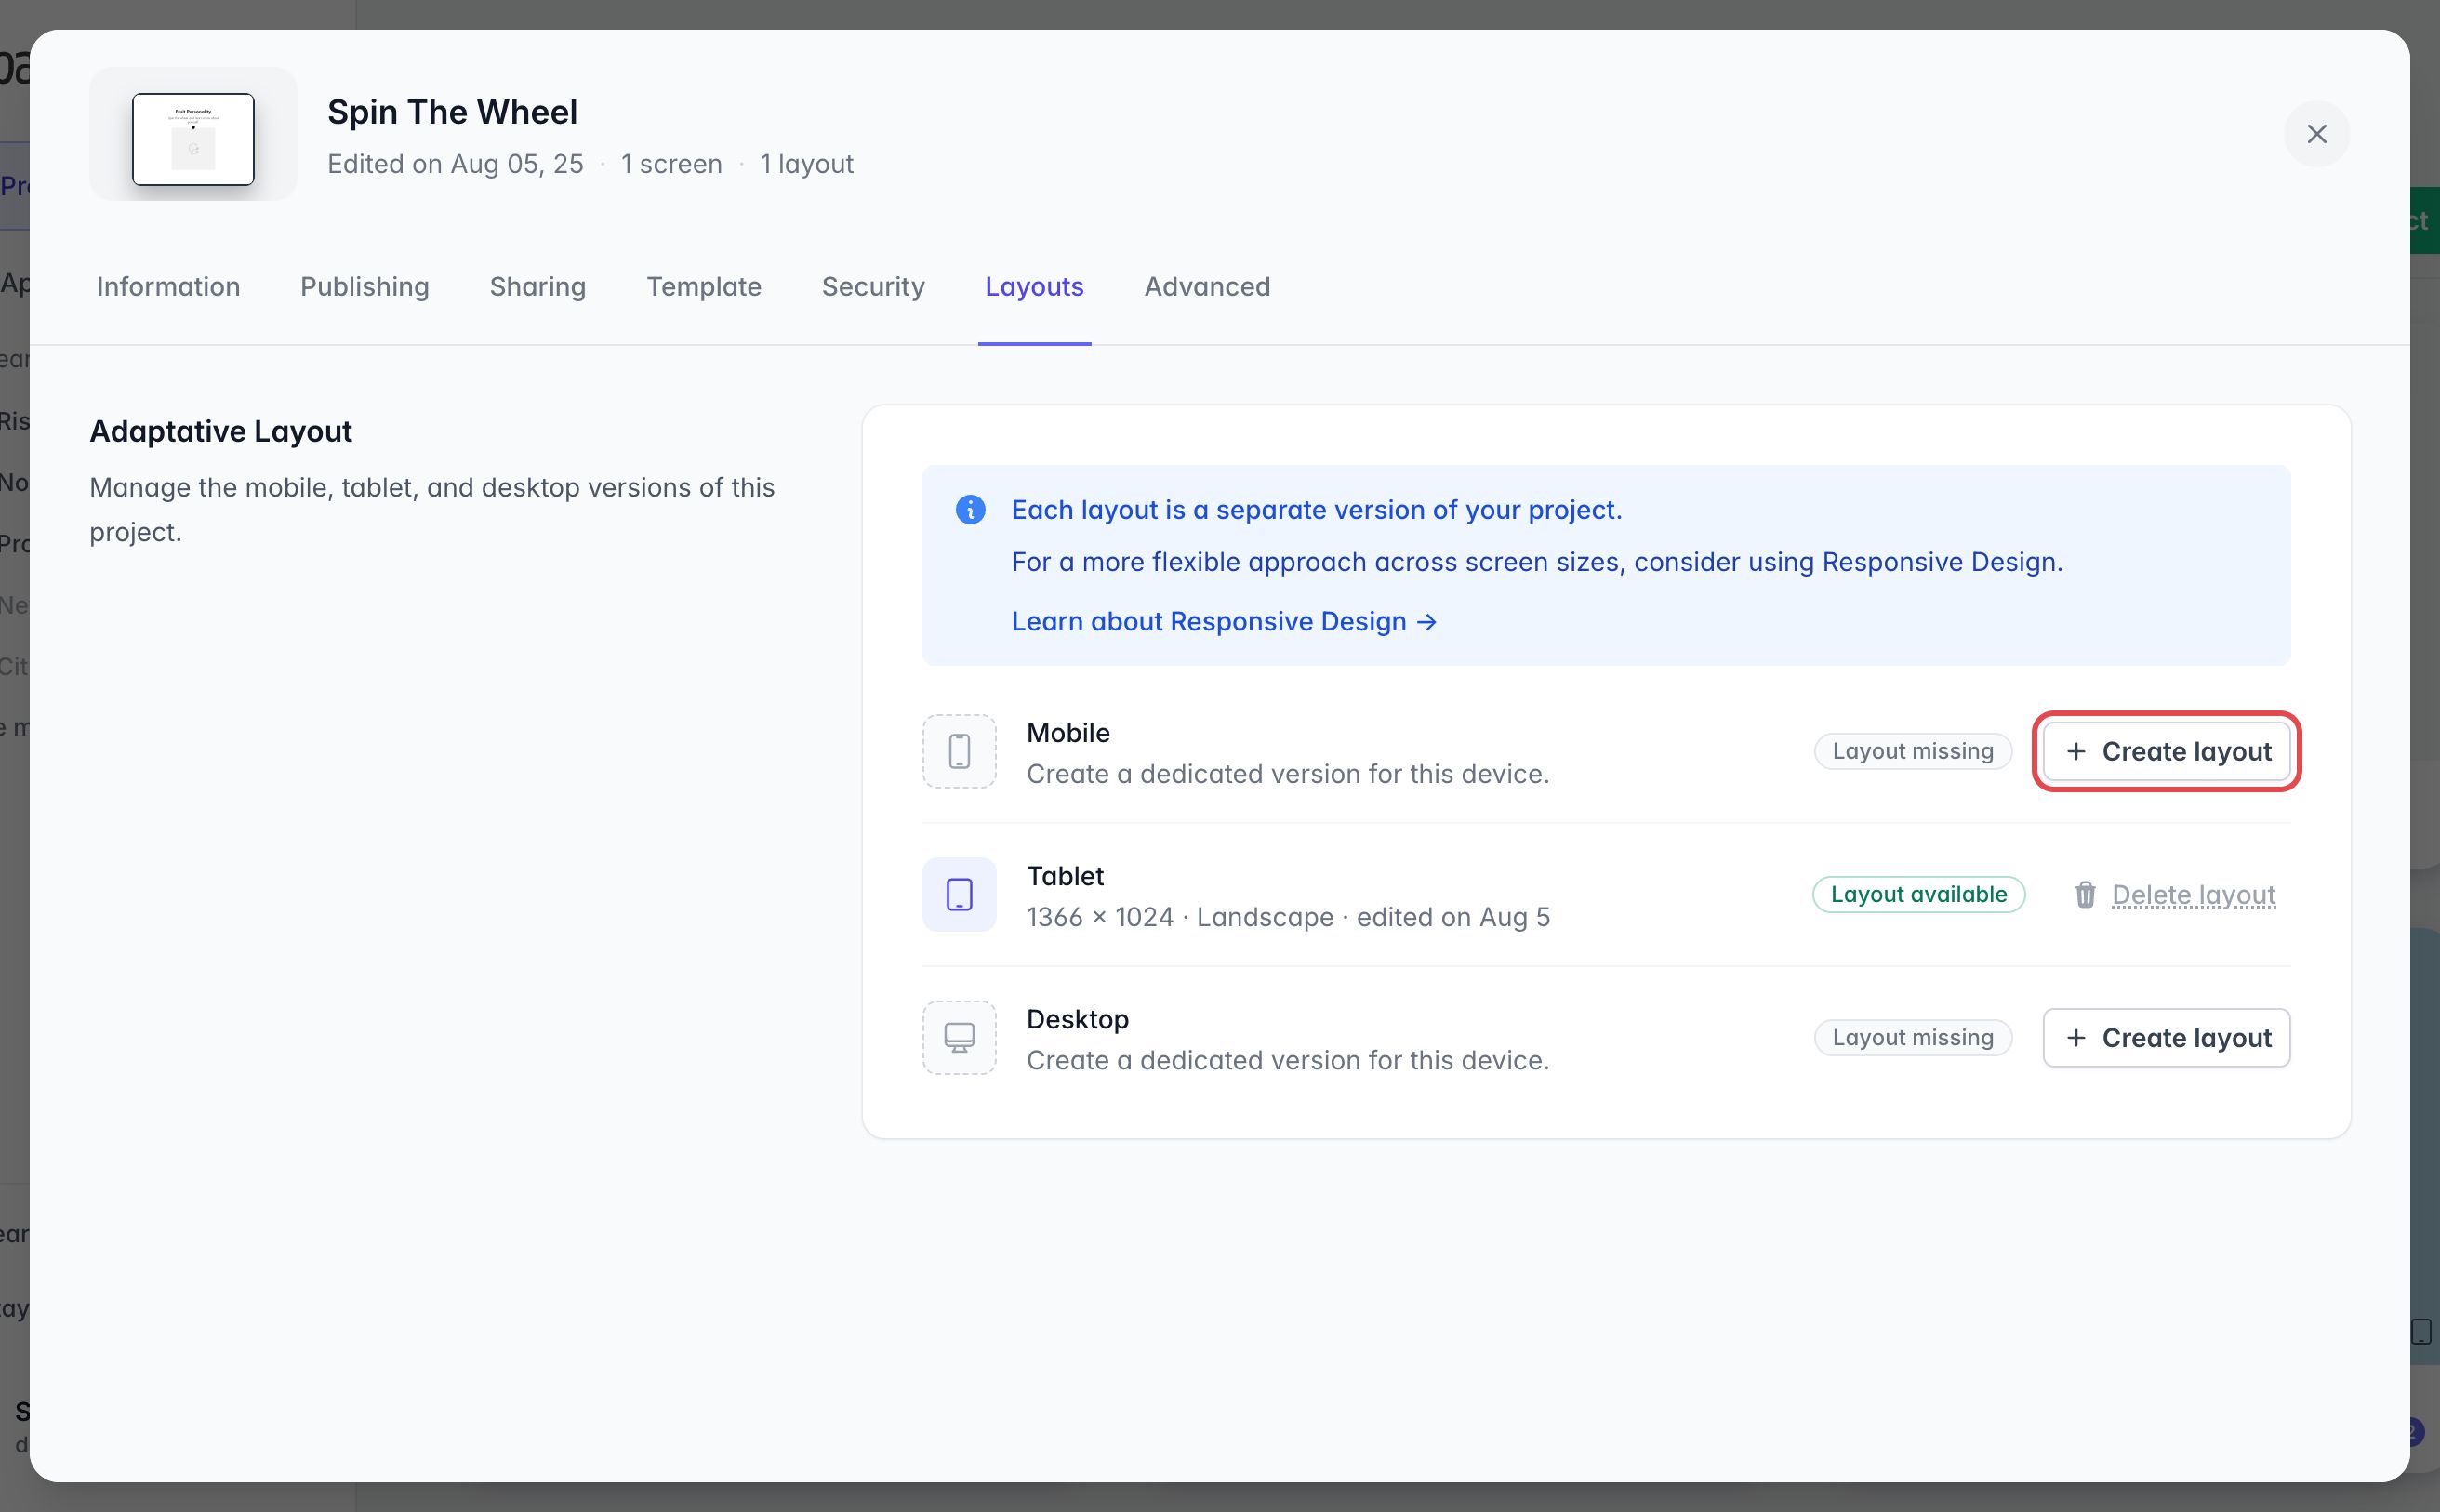Create a layout for Mobile
Viewport: 2440px width, 1512px height.
click(x=2166, y=752)
